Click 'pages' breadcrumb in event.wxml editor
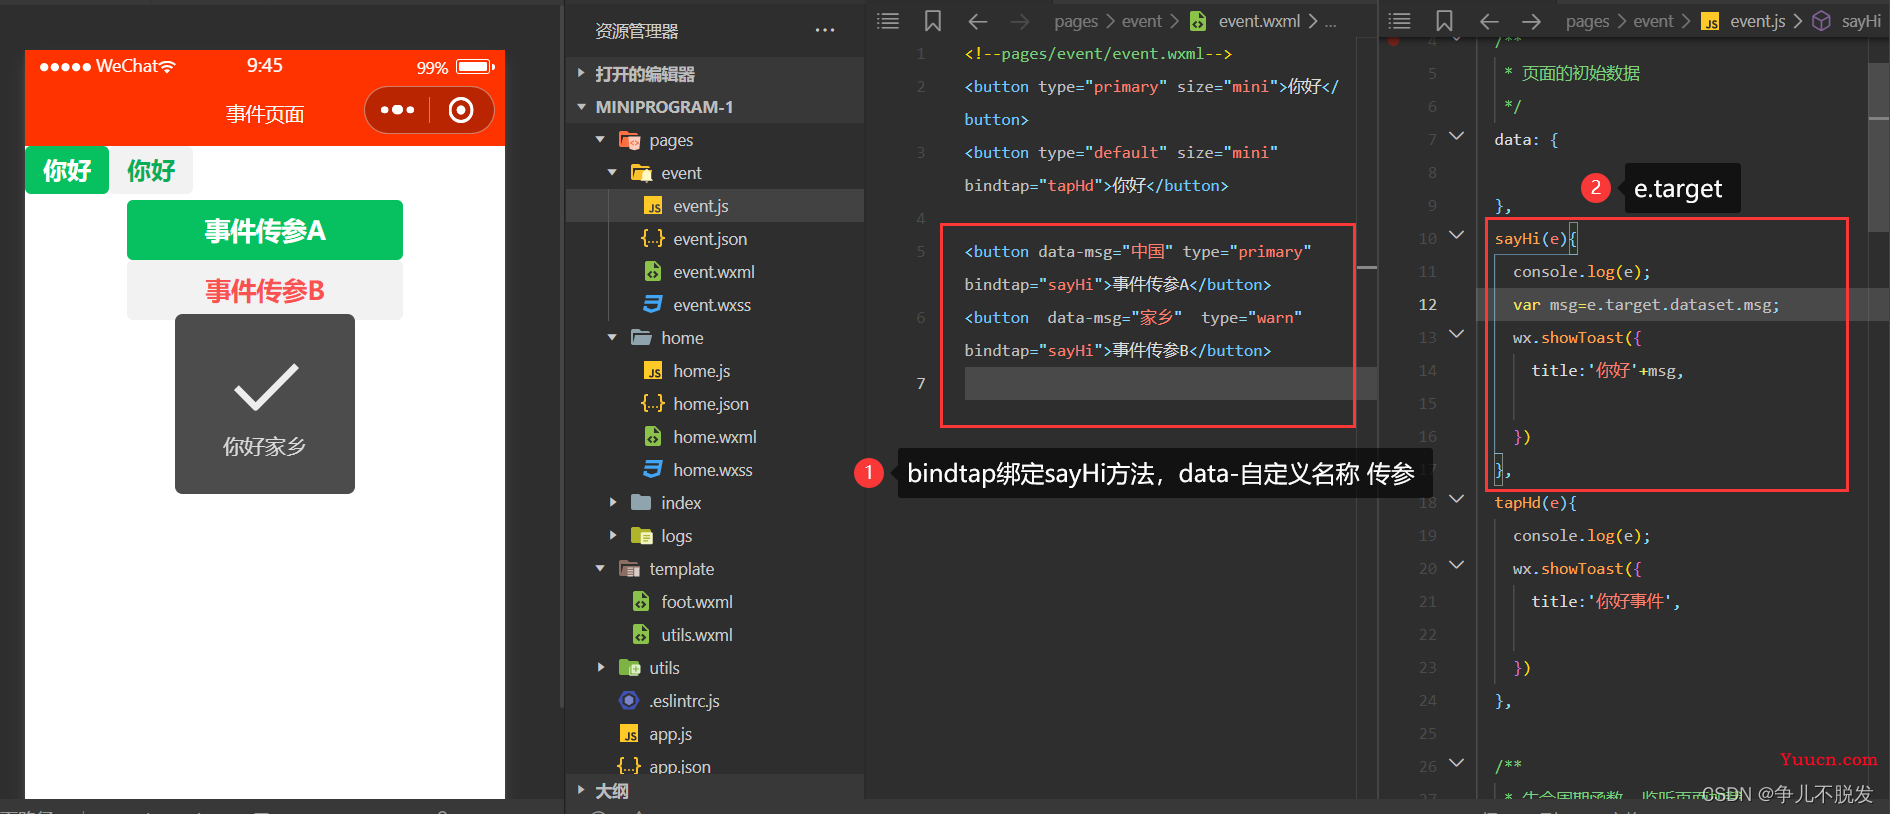 (1076, 21)
